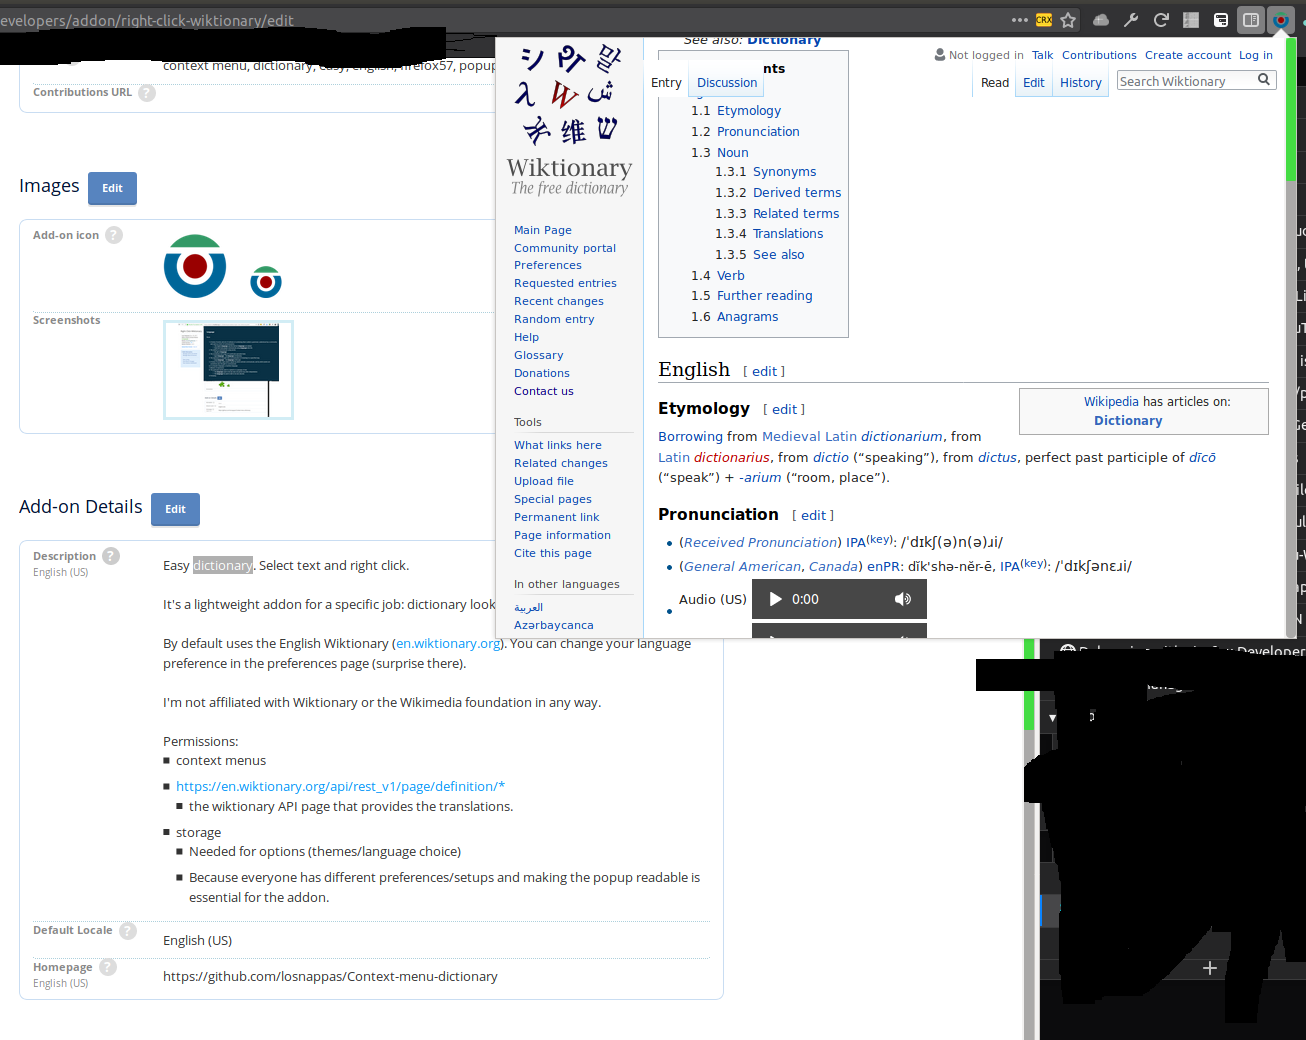Open Wikipedia Dictionary article link

(1128, 421)
